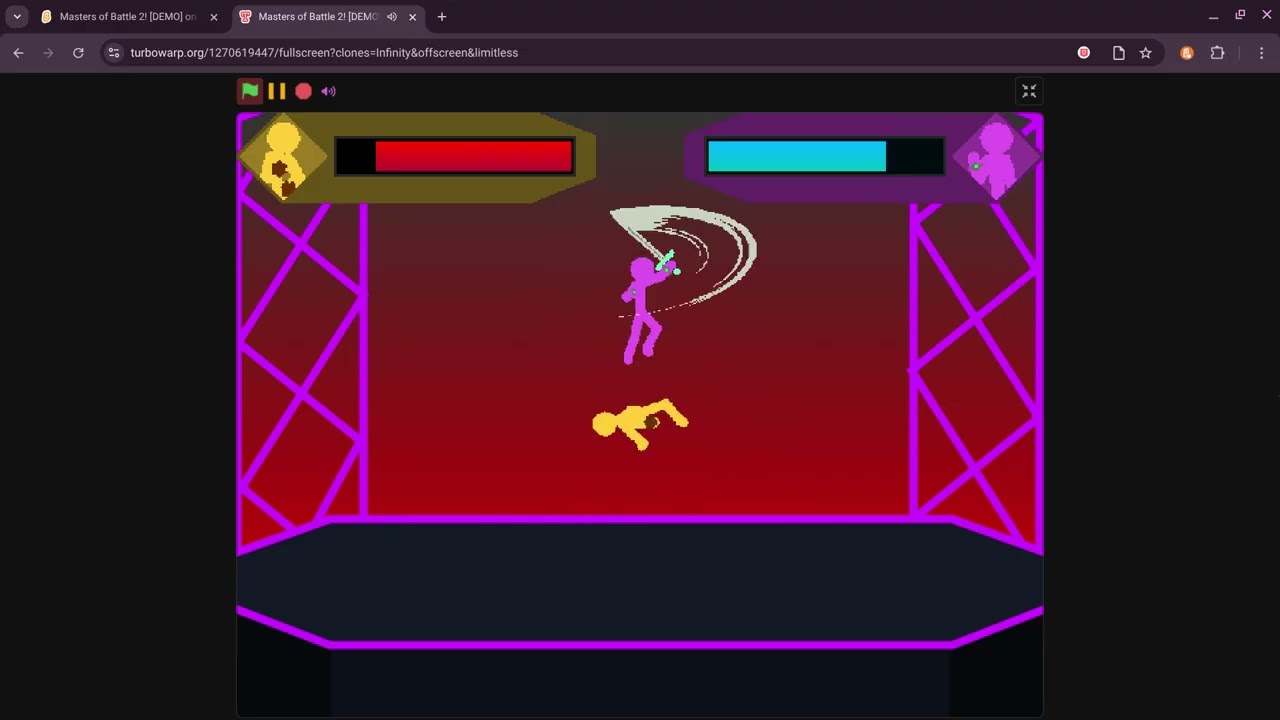Viewport: 1280px width, 720px height.
Task: Mute the tab via its speaker indicator
Action: click(x=392, y=17)
